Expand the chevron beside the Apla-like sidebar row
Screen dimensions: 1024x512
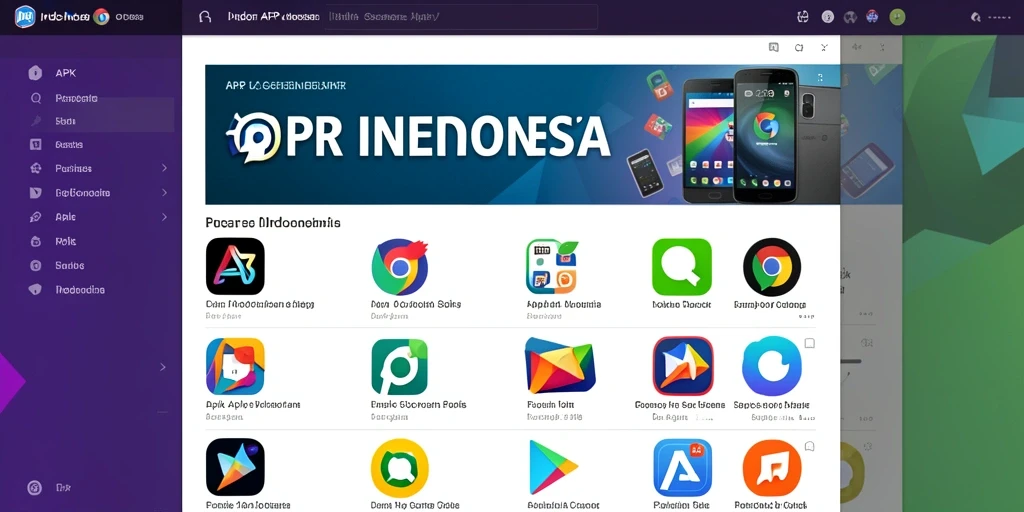[x=164, y=217]
